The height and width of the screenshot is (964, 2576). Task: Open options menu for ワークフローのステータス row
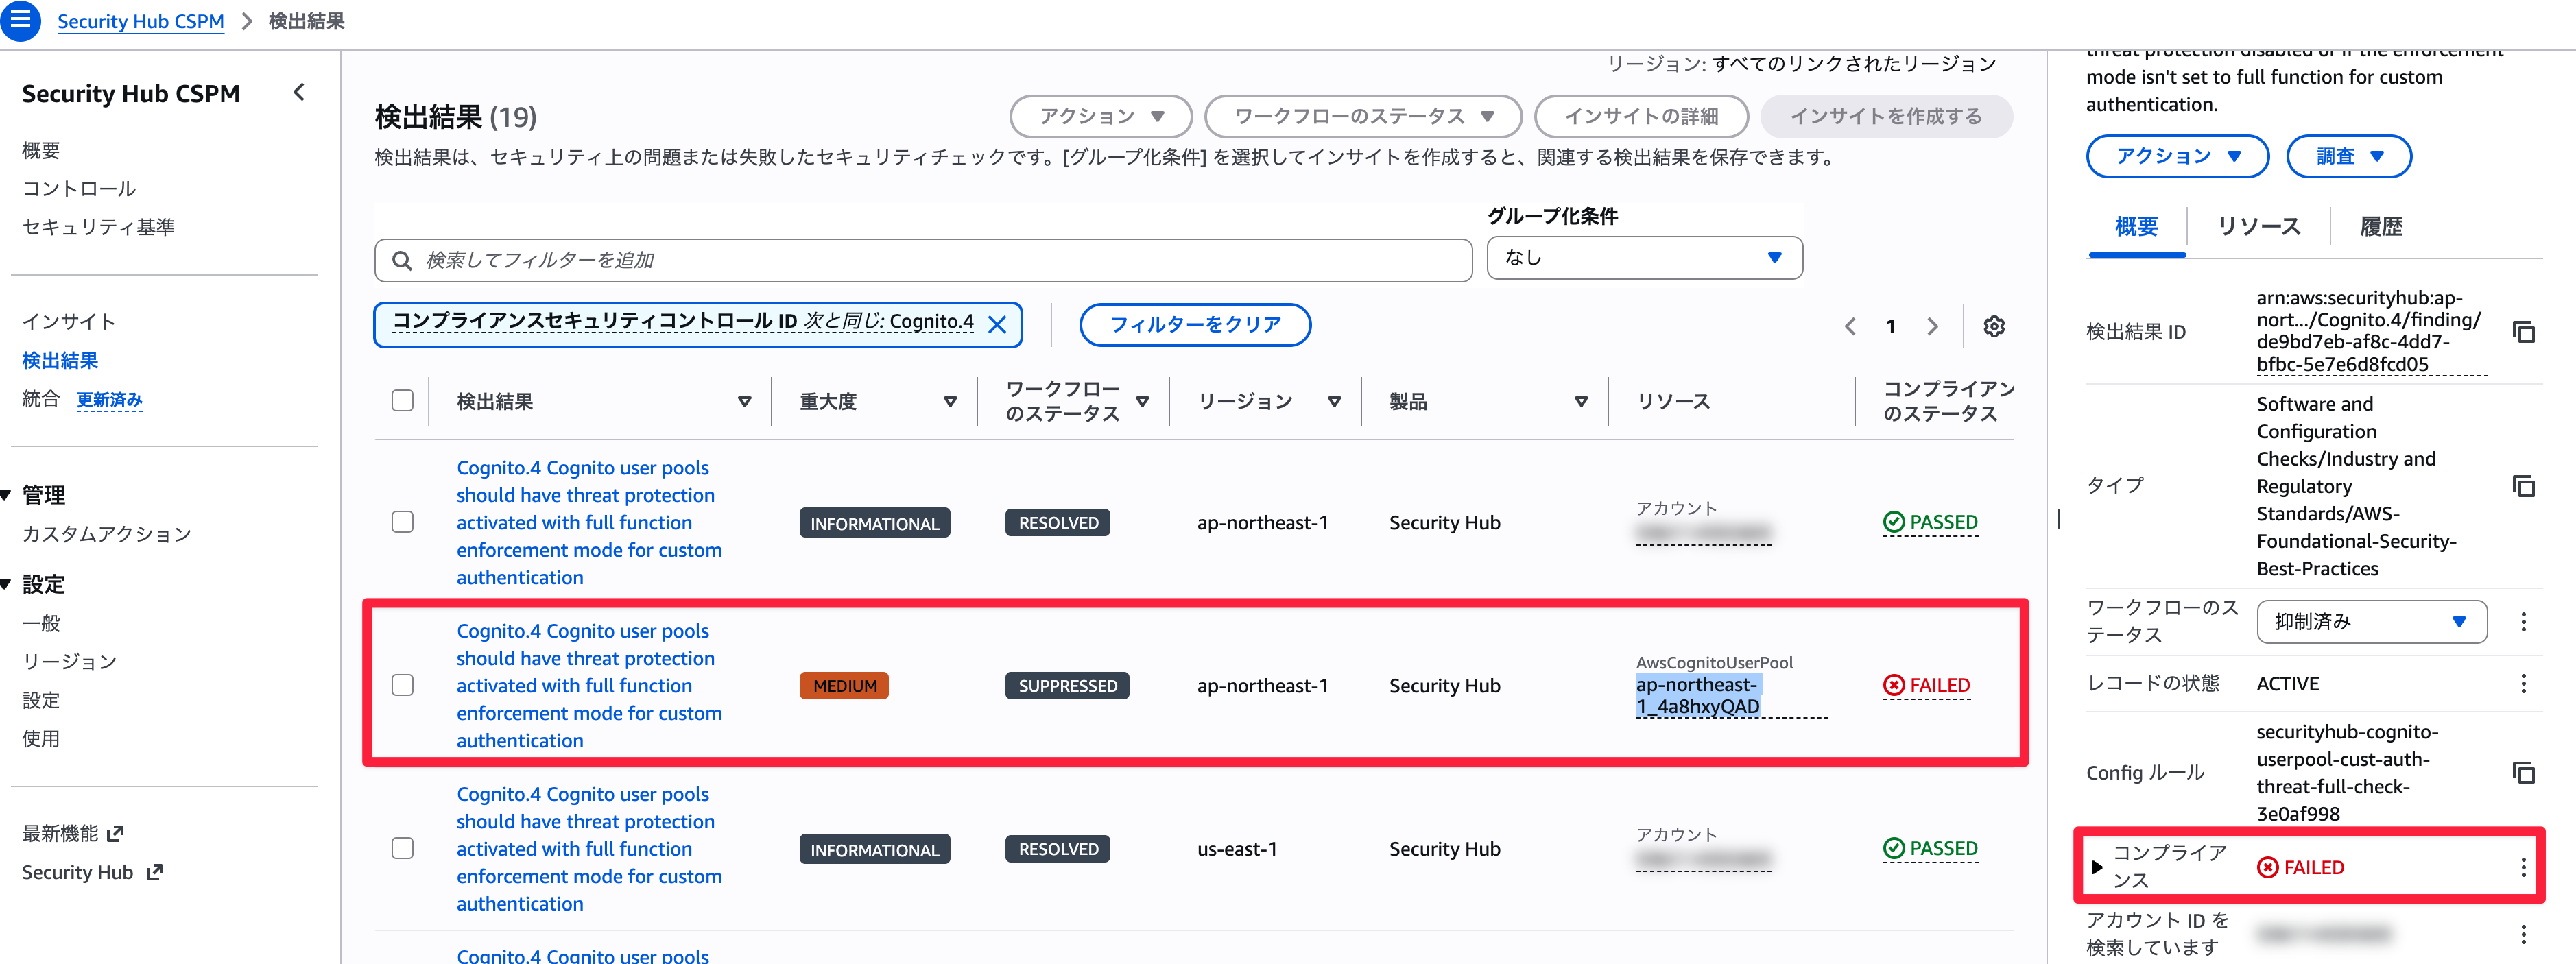(2523, 622)
